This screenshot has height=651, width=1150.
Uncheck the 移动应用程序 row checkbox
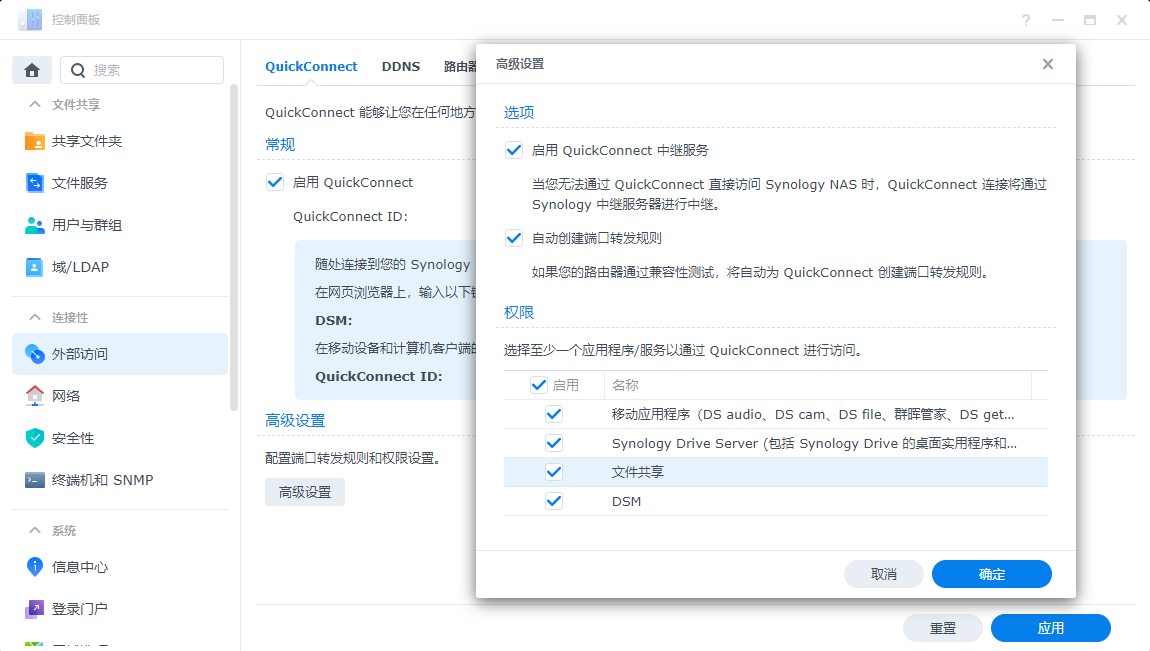(554, 414)
